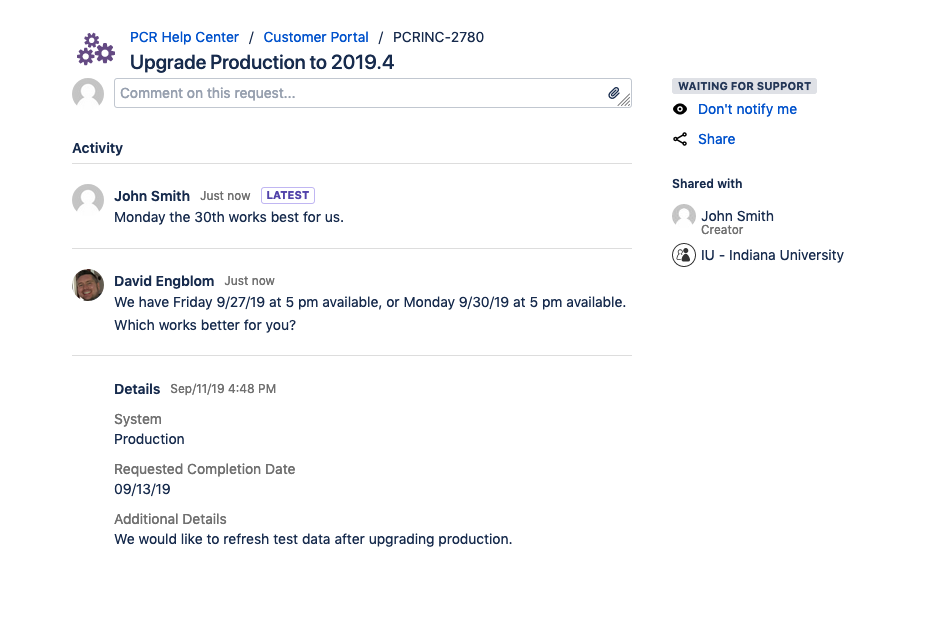Screen dimensions: 937x621
Task: Open the Share link
Action: pyautogui.click(x=716, y=139)
